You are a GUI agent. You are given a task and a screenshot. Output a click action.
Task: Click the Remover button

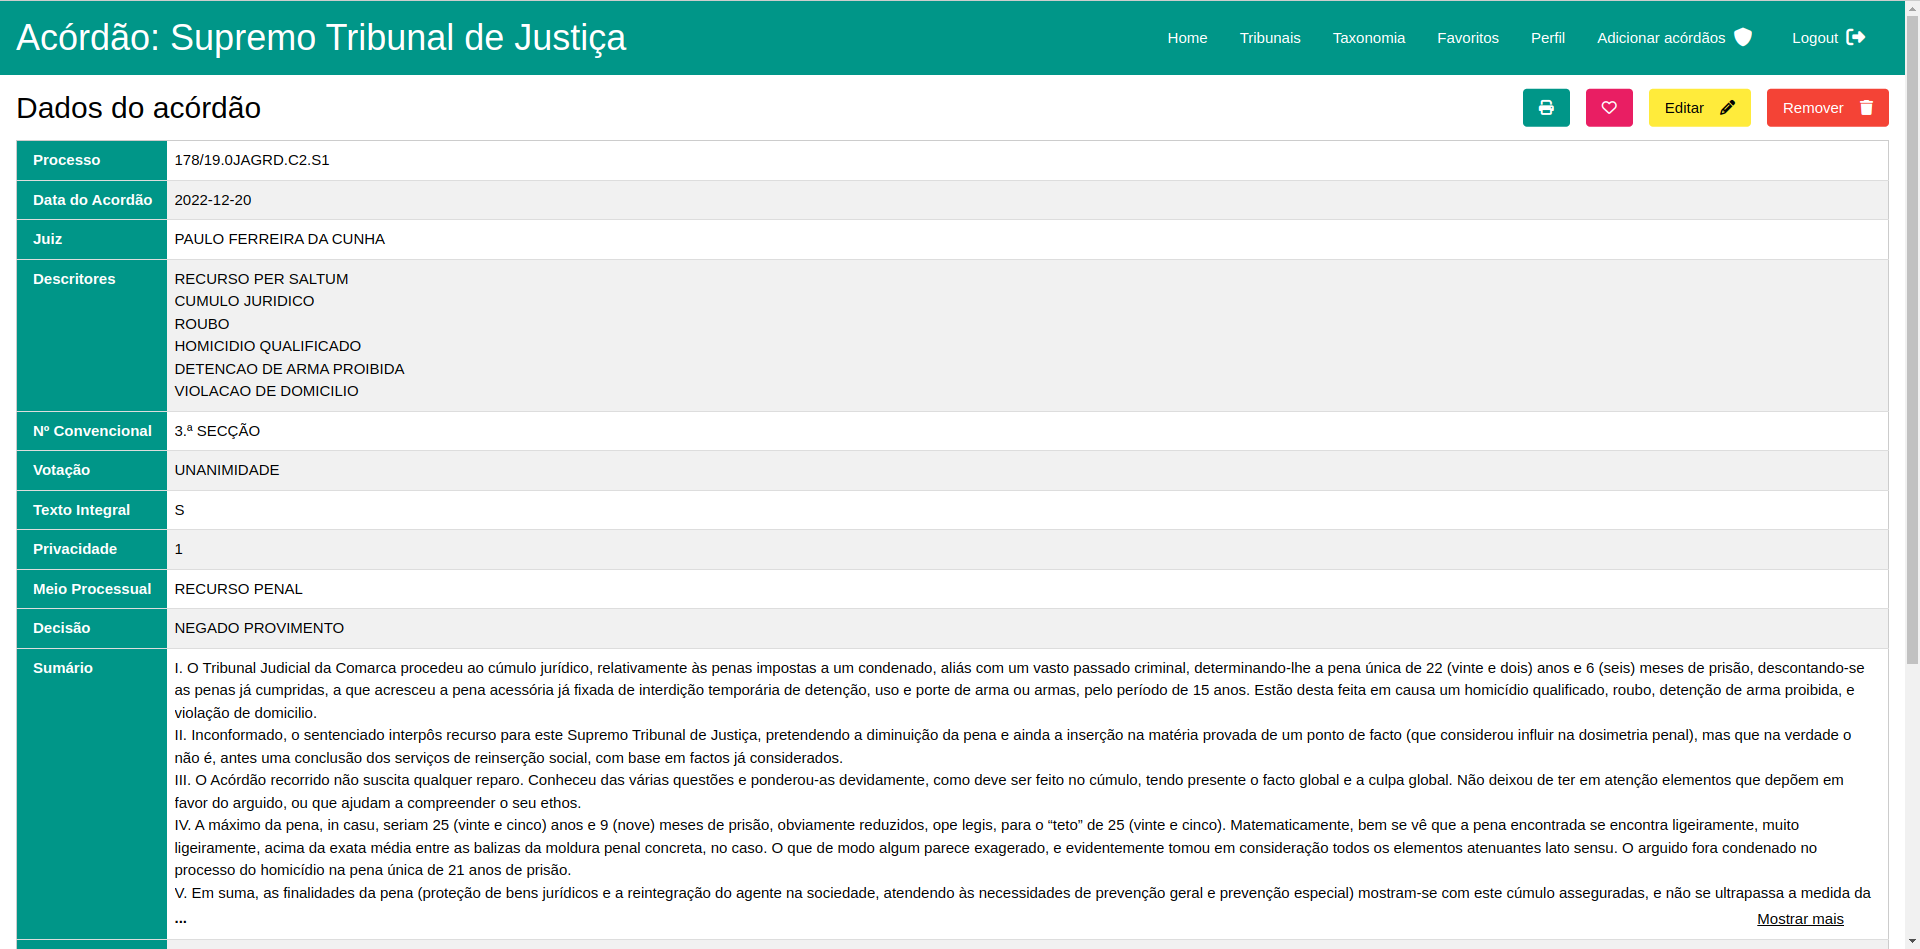tap(1828, 108)
